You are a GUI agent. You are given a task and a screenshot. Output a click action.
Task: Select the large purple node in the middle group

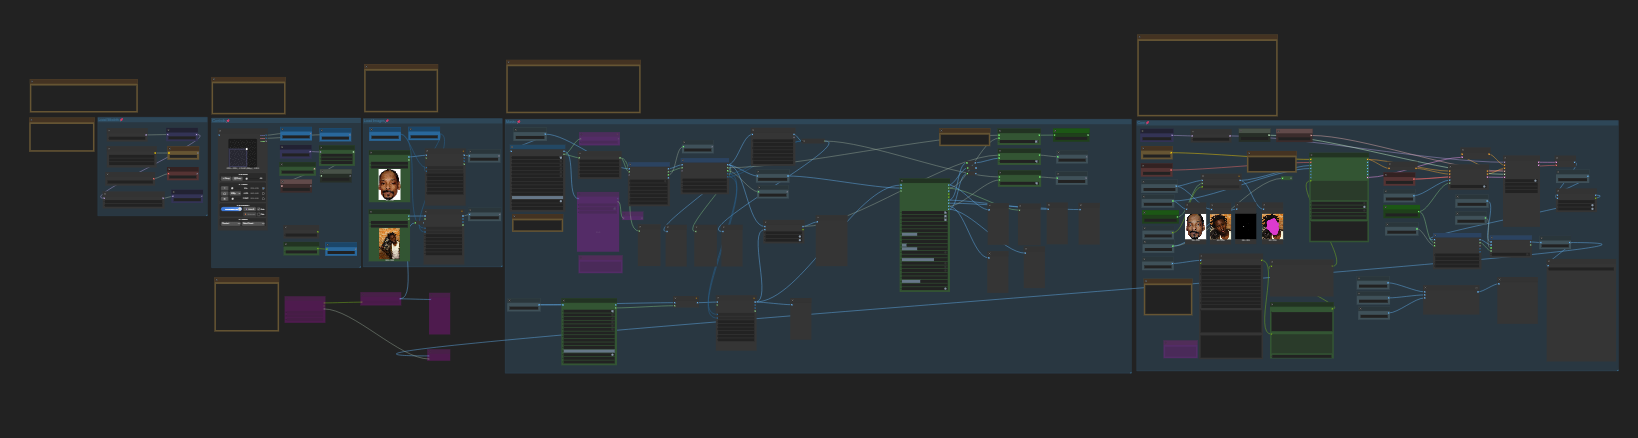[x=598, y=222]
